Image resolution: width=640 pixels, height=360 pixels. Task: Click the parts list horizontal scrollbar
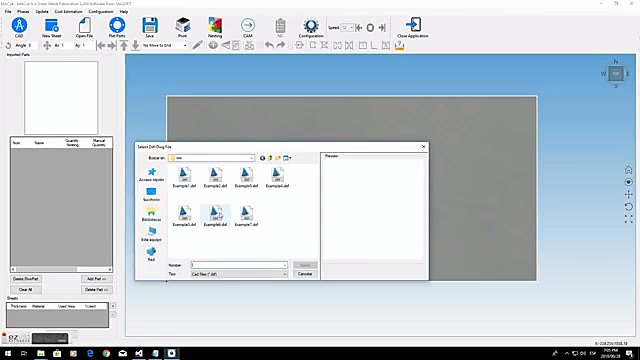point(61,269)
